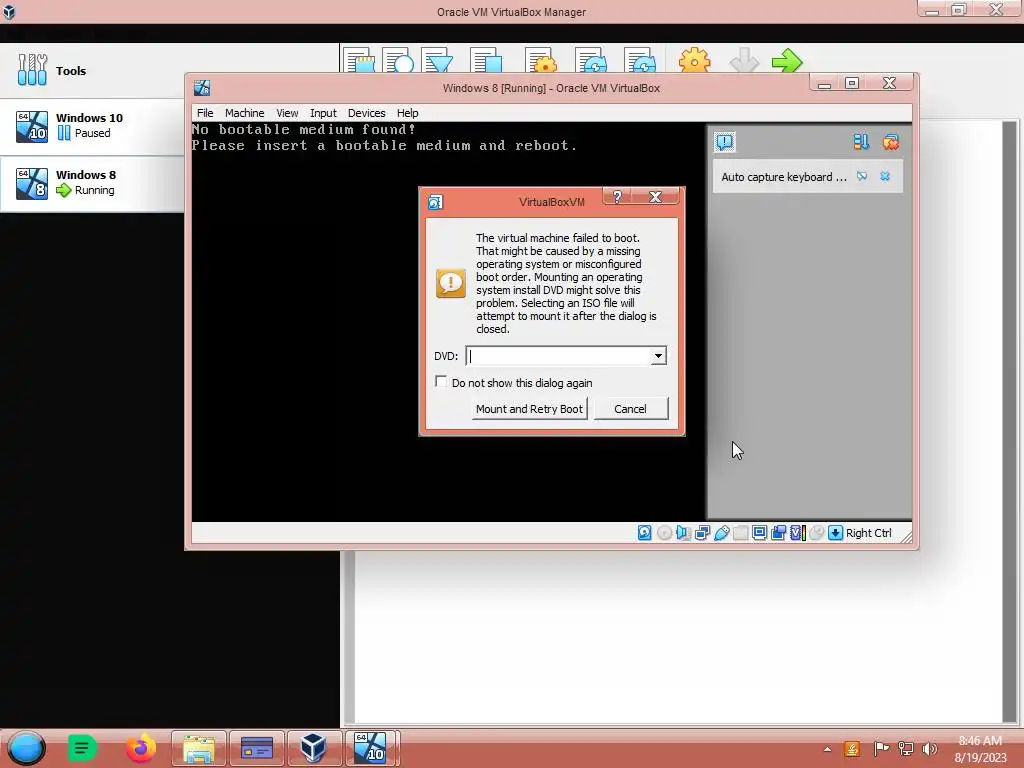This screenshot has height=768, width=1024.
Task: Click the second Manager toolbar document-refresh icon
Action: click(x=640, y=61)
